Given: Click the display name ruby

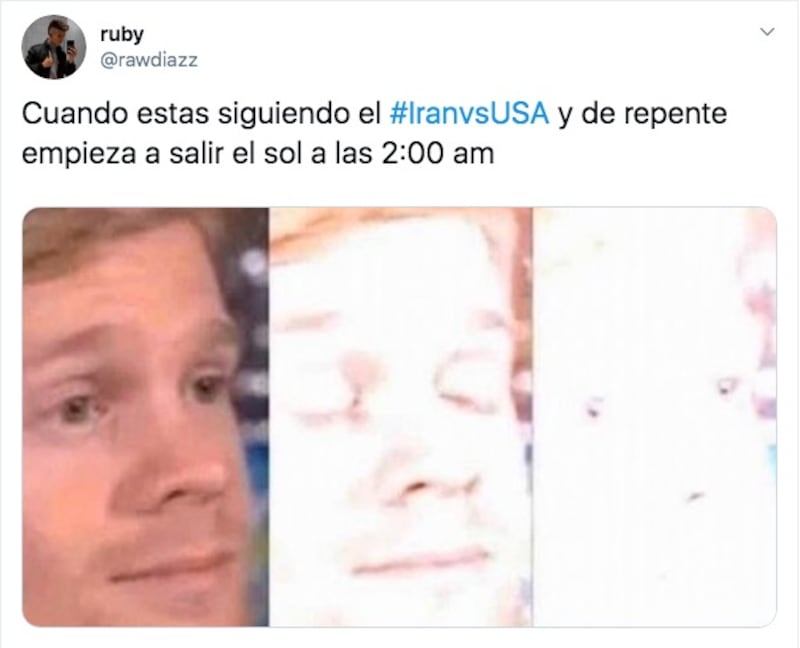Looking at the screenshot, I should pyautogui.click(x=121, y=34).
